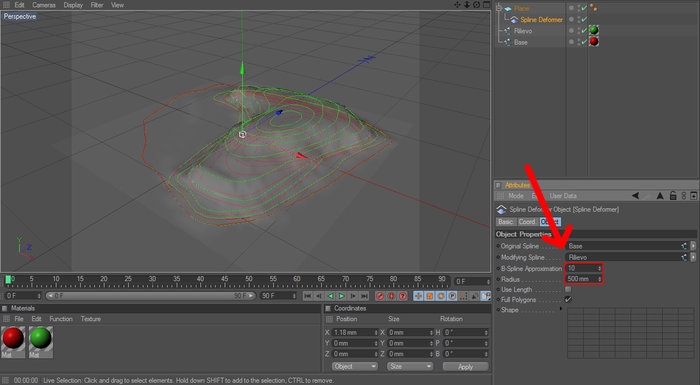Open the Object coordinates dropdown

coord(354,366)
